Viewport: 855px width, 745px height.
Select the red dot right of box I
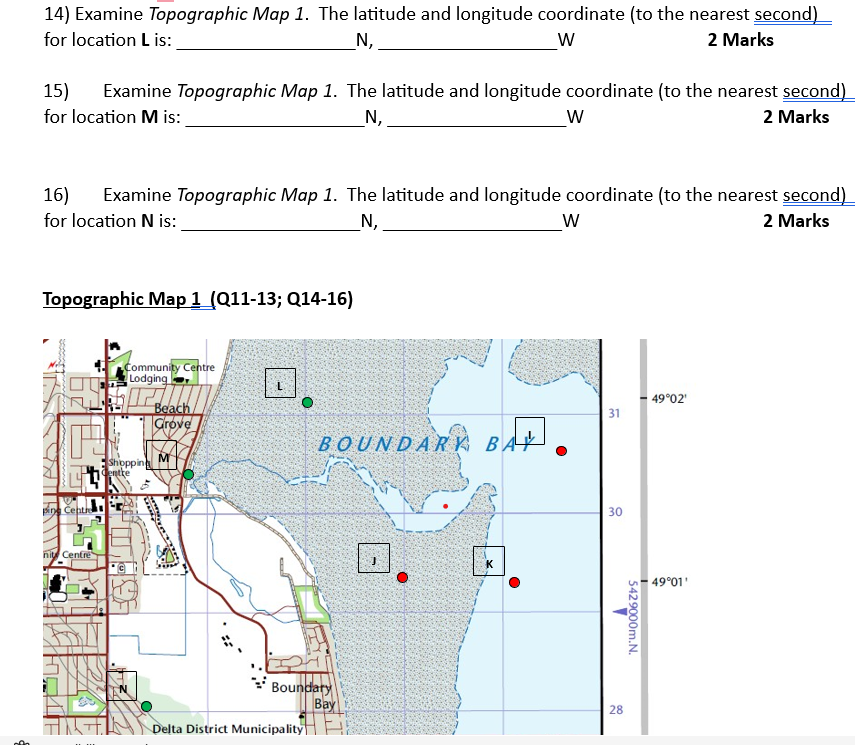[561, 451]
